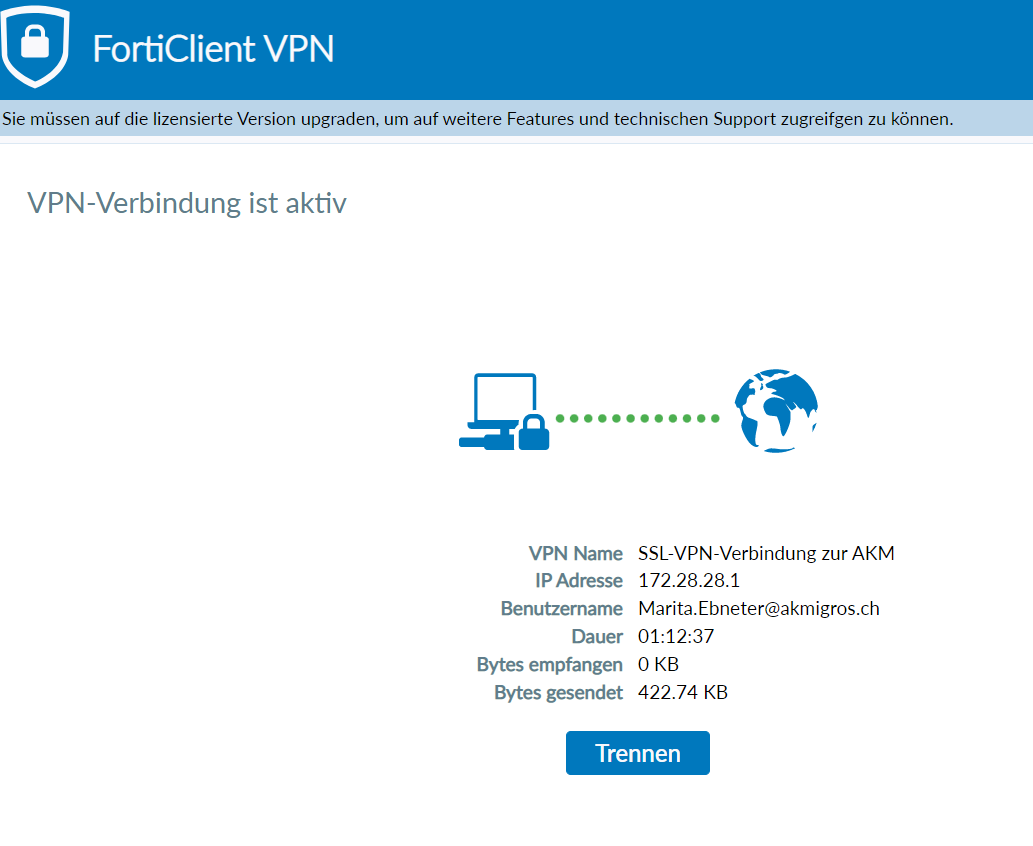This screenshot has width=1033, height=846.
Task: Click the license upgrade notice banner
Action: 478,119
